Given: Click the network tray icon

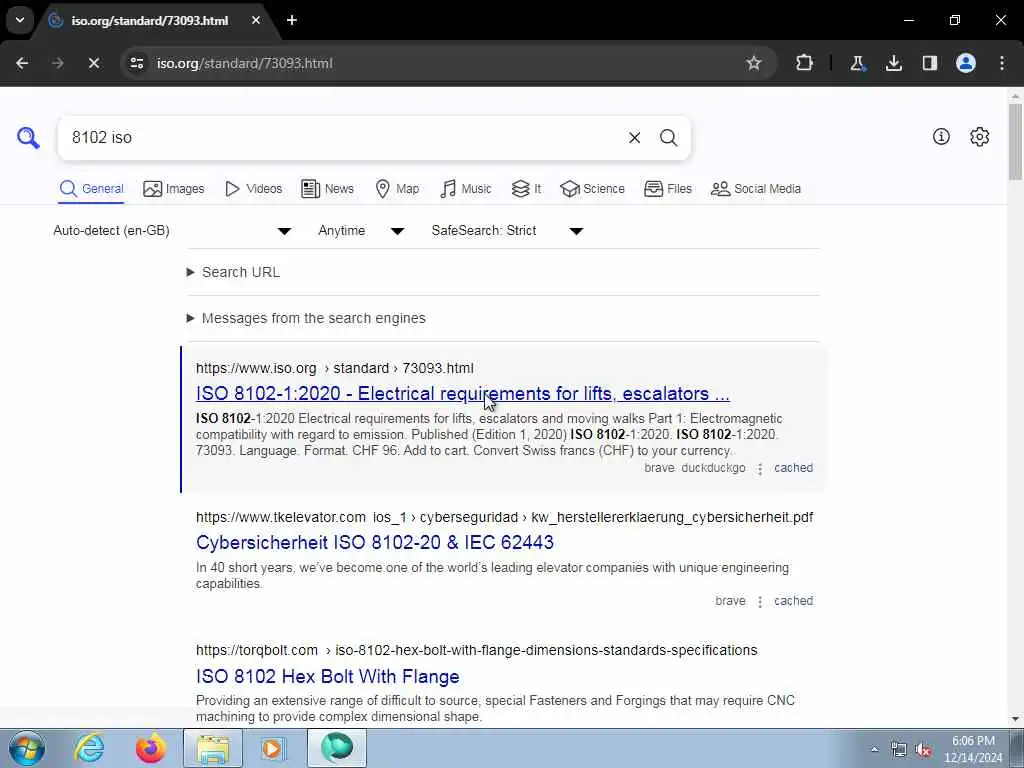Looking at the screenshot, I should coord(899,749).
